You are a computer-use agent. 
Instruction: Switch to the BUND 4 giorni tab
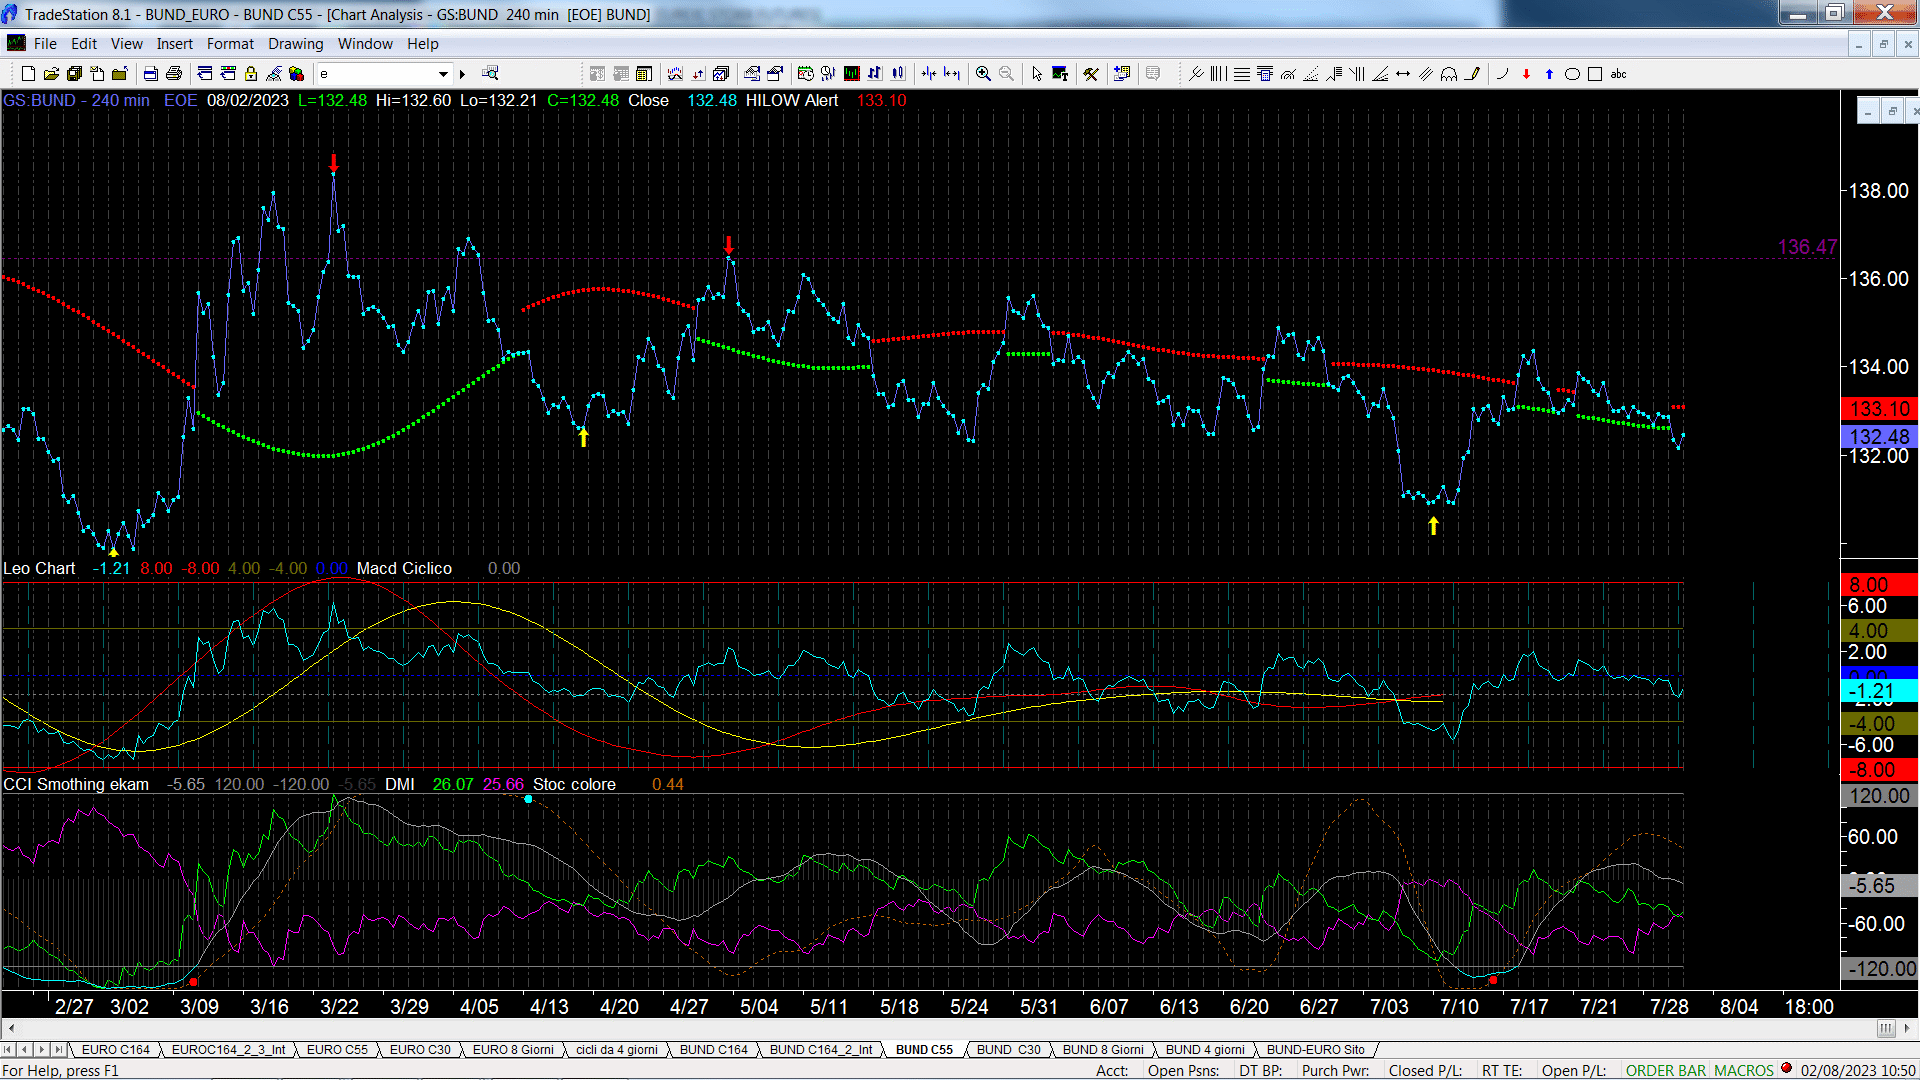point(1204,1050)
